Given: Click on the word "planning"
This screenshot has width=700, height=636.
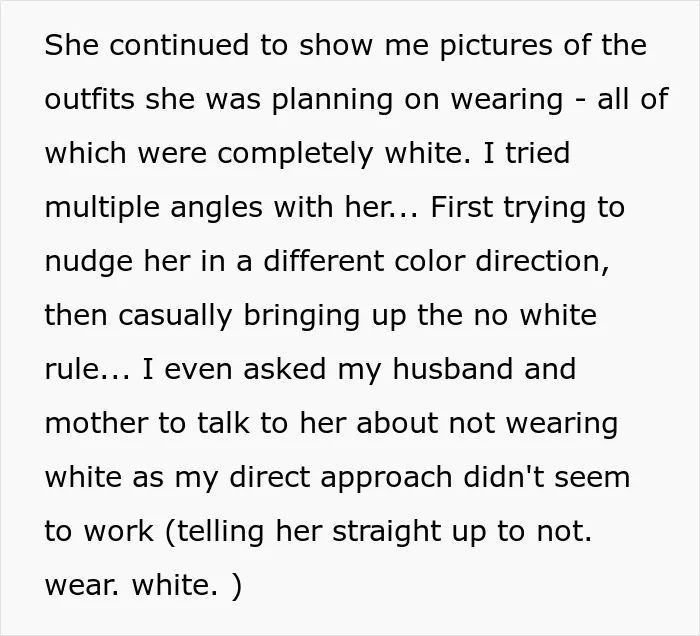Looking at the screenshot, I should (332, 101).
